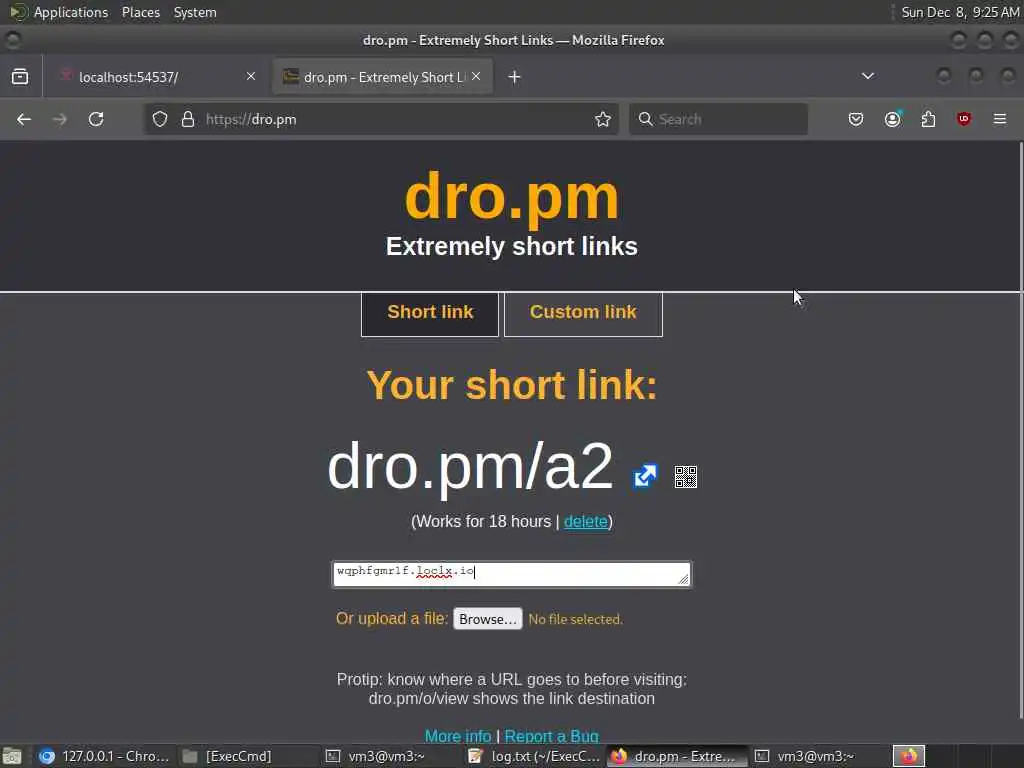Close the localhost:54537 tab
The height and width of the screenshot is (768, 1024).
pyautogui.click(x=251, y=76)
